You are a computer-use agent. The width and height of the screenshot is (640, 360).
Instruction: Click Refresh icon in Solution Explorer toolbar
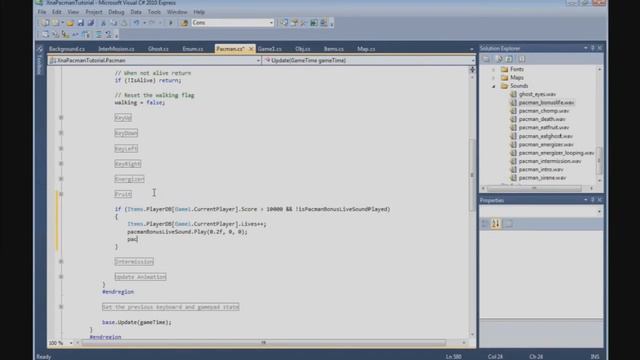coord(509,59)
